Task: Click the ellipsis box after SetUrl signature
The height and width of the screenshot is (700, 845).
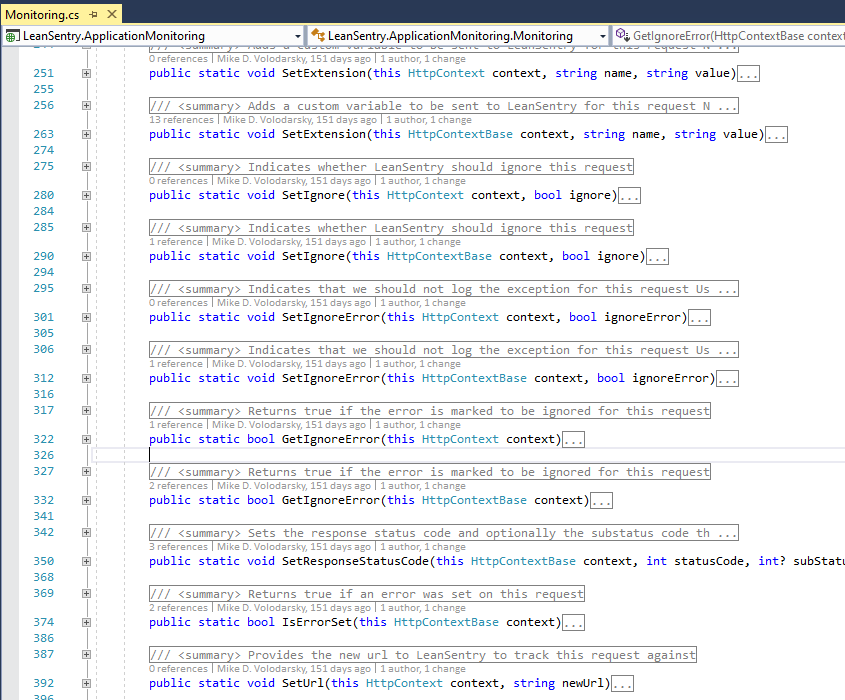Action: (622, 684)
